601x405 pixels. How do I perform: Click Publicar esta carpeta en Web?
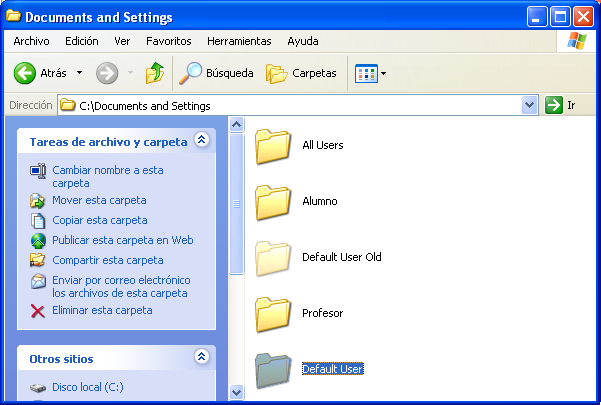click(122, 240)
